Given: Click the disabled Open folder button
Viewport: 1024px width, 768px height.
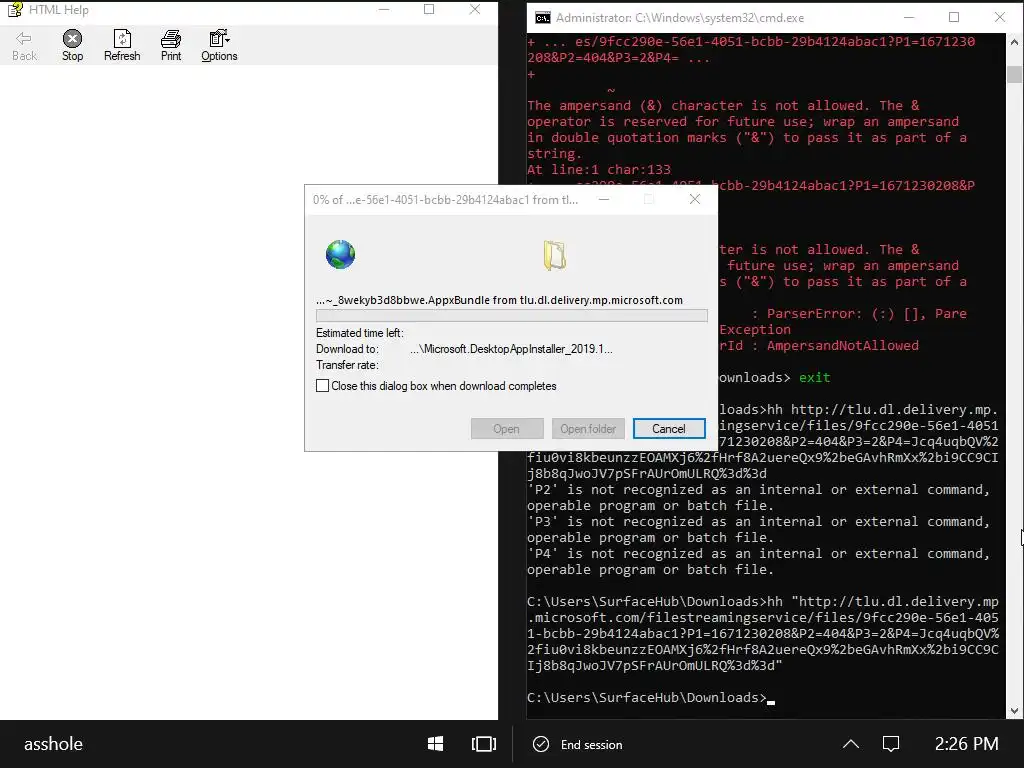Looking at the screenshot, I should pyautogui.click(x=588, y=429).
